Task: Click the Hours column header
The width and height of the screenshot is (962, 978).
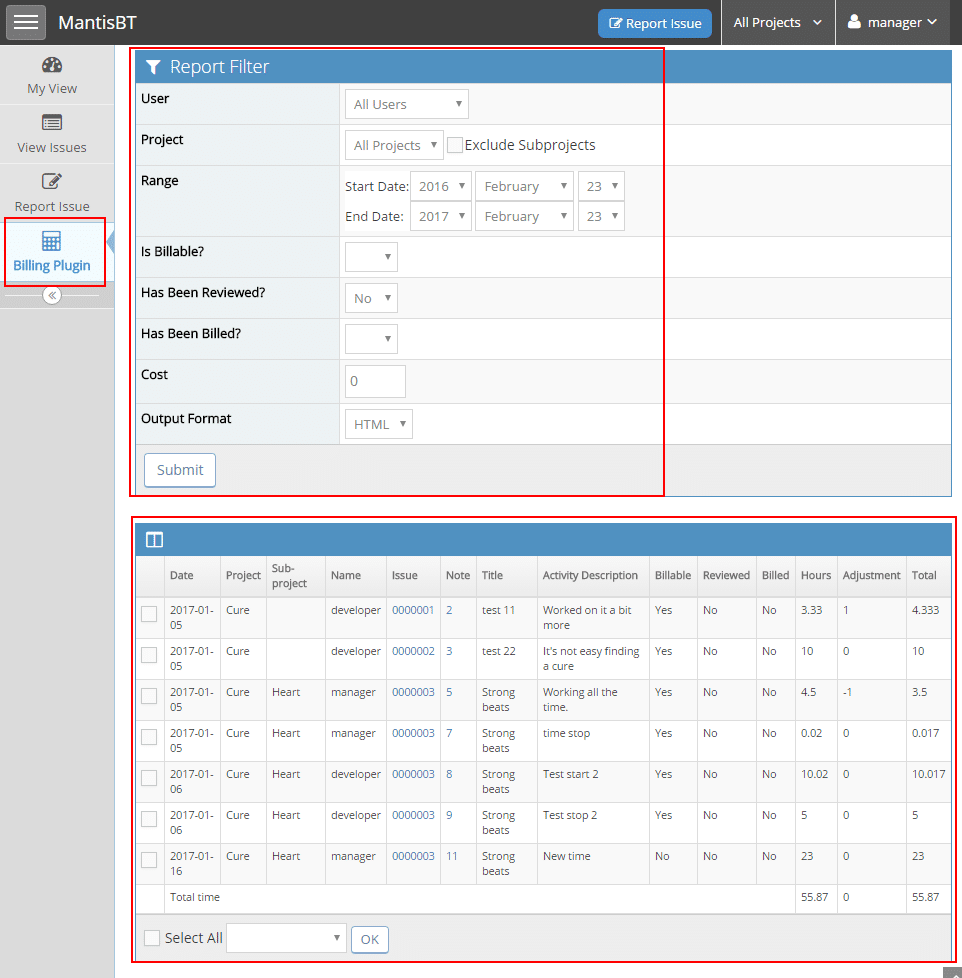Action: (816, 575)
